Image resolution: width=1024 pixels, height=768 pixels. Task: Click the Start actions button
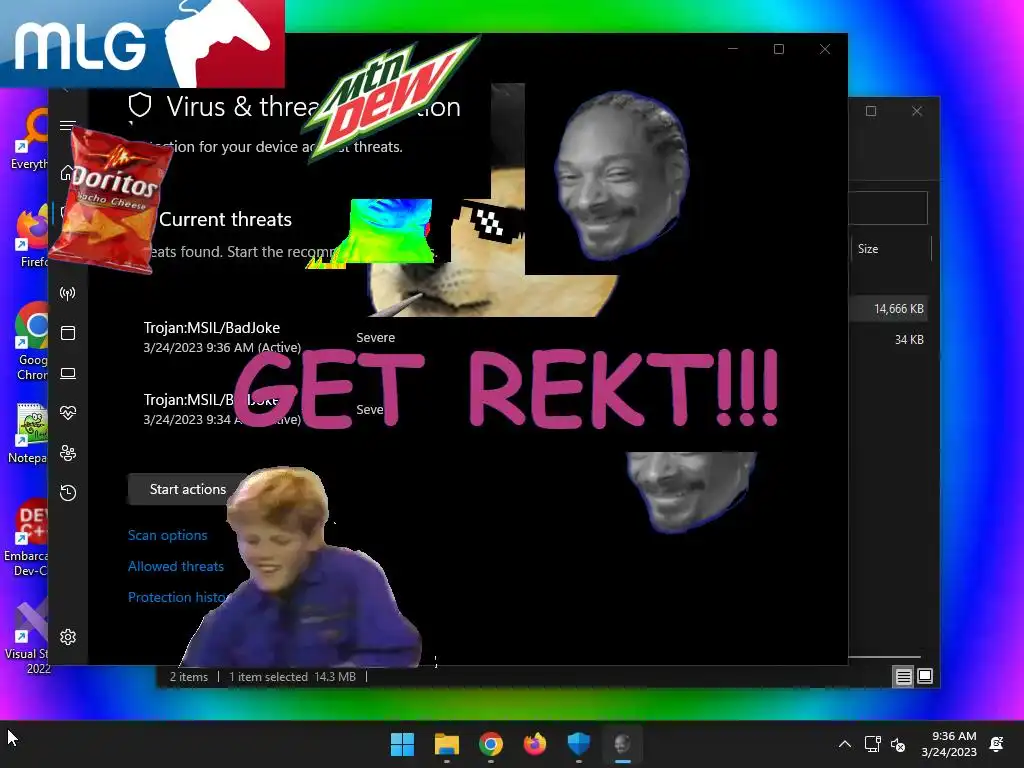click(187, 489)
